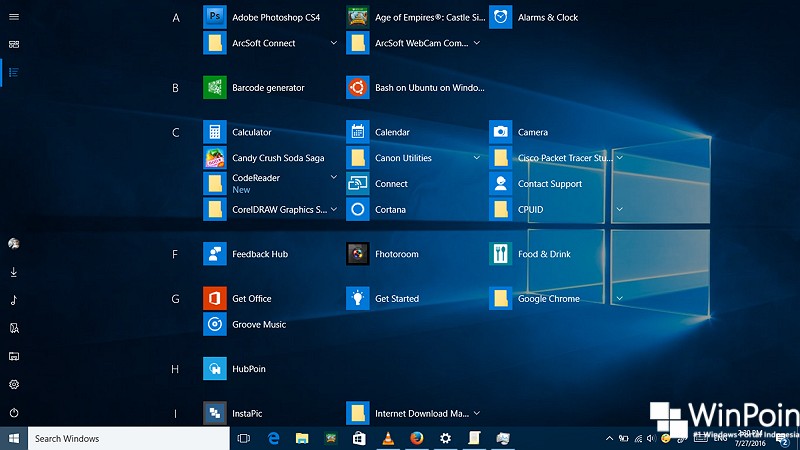This screenshot has width=800, height=450.
Task: Click the letter G group header
Action: pyautogui.click(x=176, y=299)
